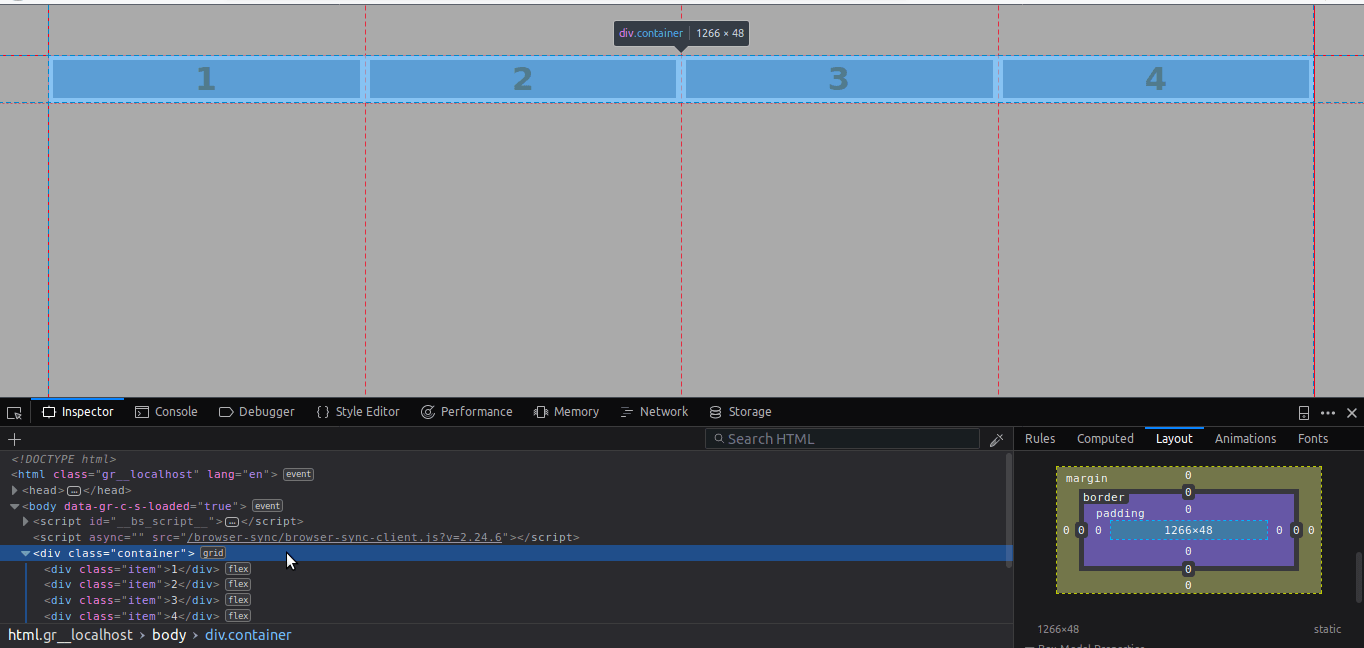Viewport: 1364px width, 648px height.
Task: Click the markup panel vertical scrollbar
Action: click(x=1009, y=510)
